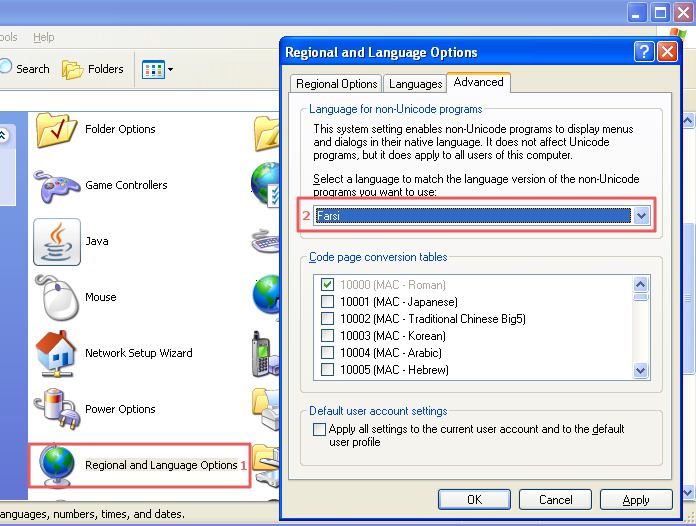Open the Network Setup Wizard icon

pyautogui.click(x=56, y=353)
